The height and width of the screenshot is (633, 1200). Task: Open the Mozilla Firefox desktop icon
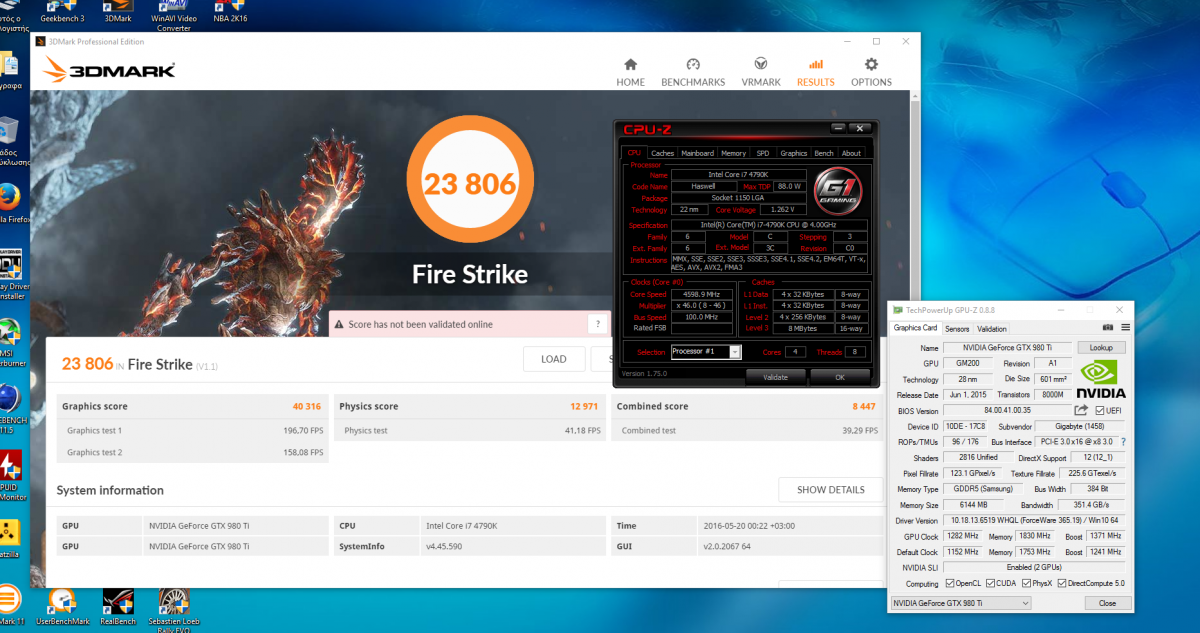pyautogui.click(x=11, y=200)
